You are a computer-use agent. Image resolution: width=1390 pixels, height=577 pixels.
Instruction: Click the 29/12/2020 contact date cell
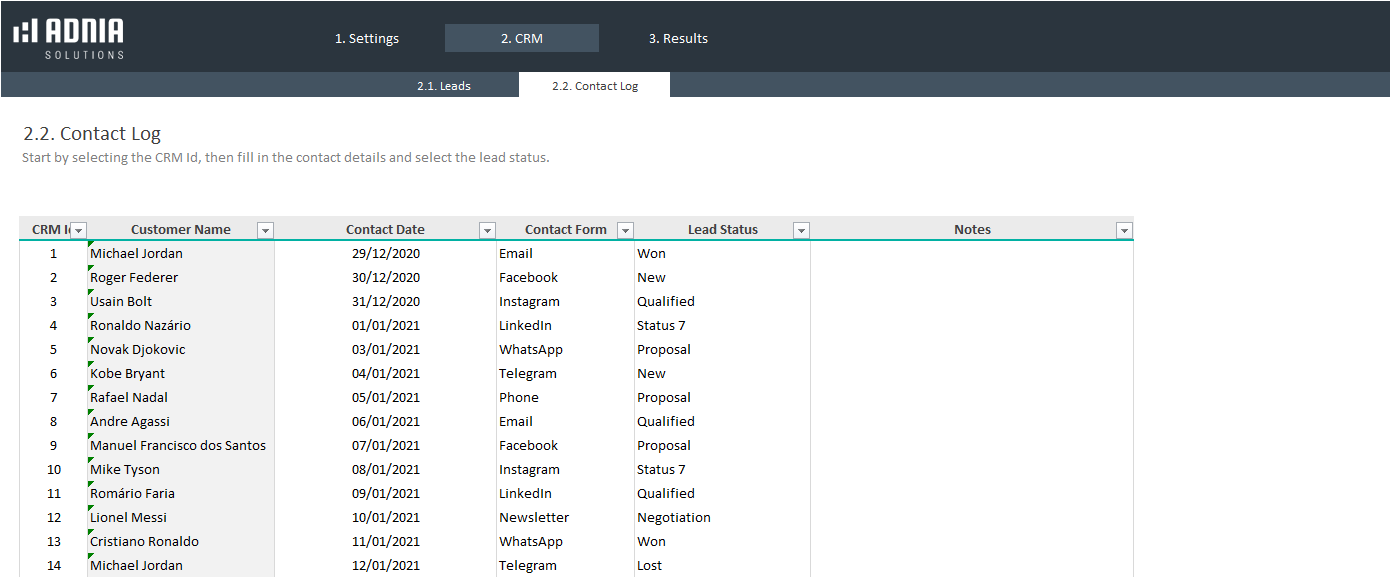386,254
